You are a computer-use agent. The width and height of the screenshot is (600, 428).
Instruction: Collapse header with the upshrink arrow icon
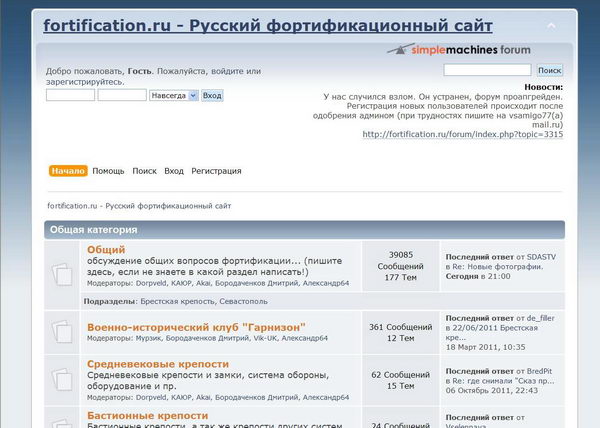[x=551, y=26]
